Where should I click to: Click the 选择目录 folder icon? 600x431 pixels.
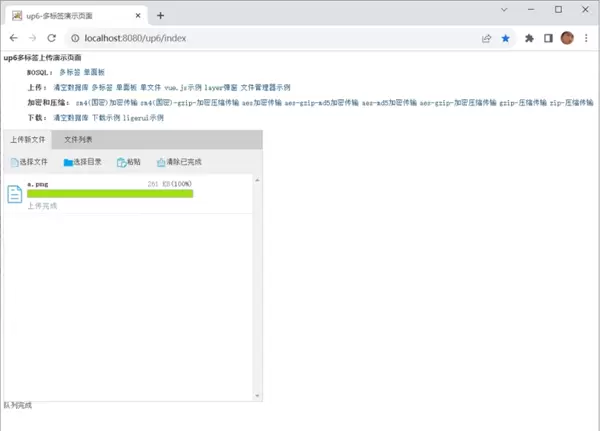[68, 162]
